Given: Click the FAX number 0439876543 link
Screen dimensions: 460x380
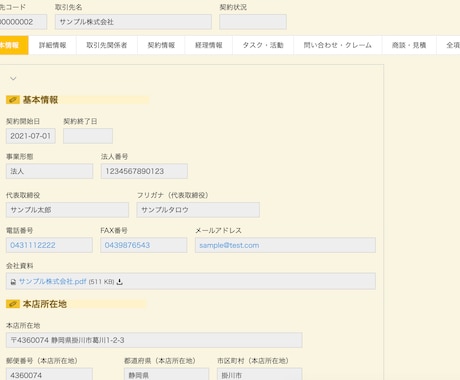Looking at the screenshot, I should (x=127, y=245).
